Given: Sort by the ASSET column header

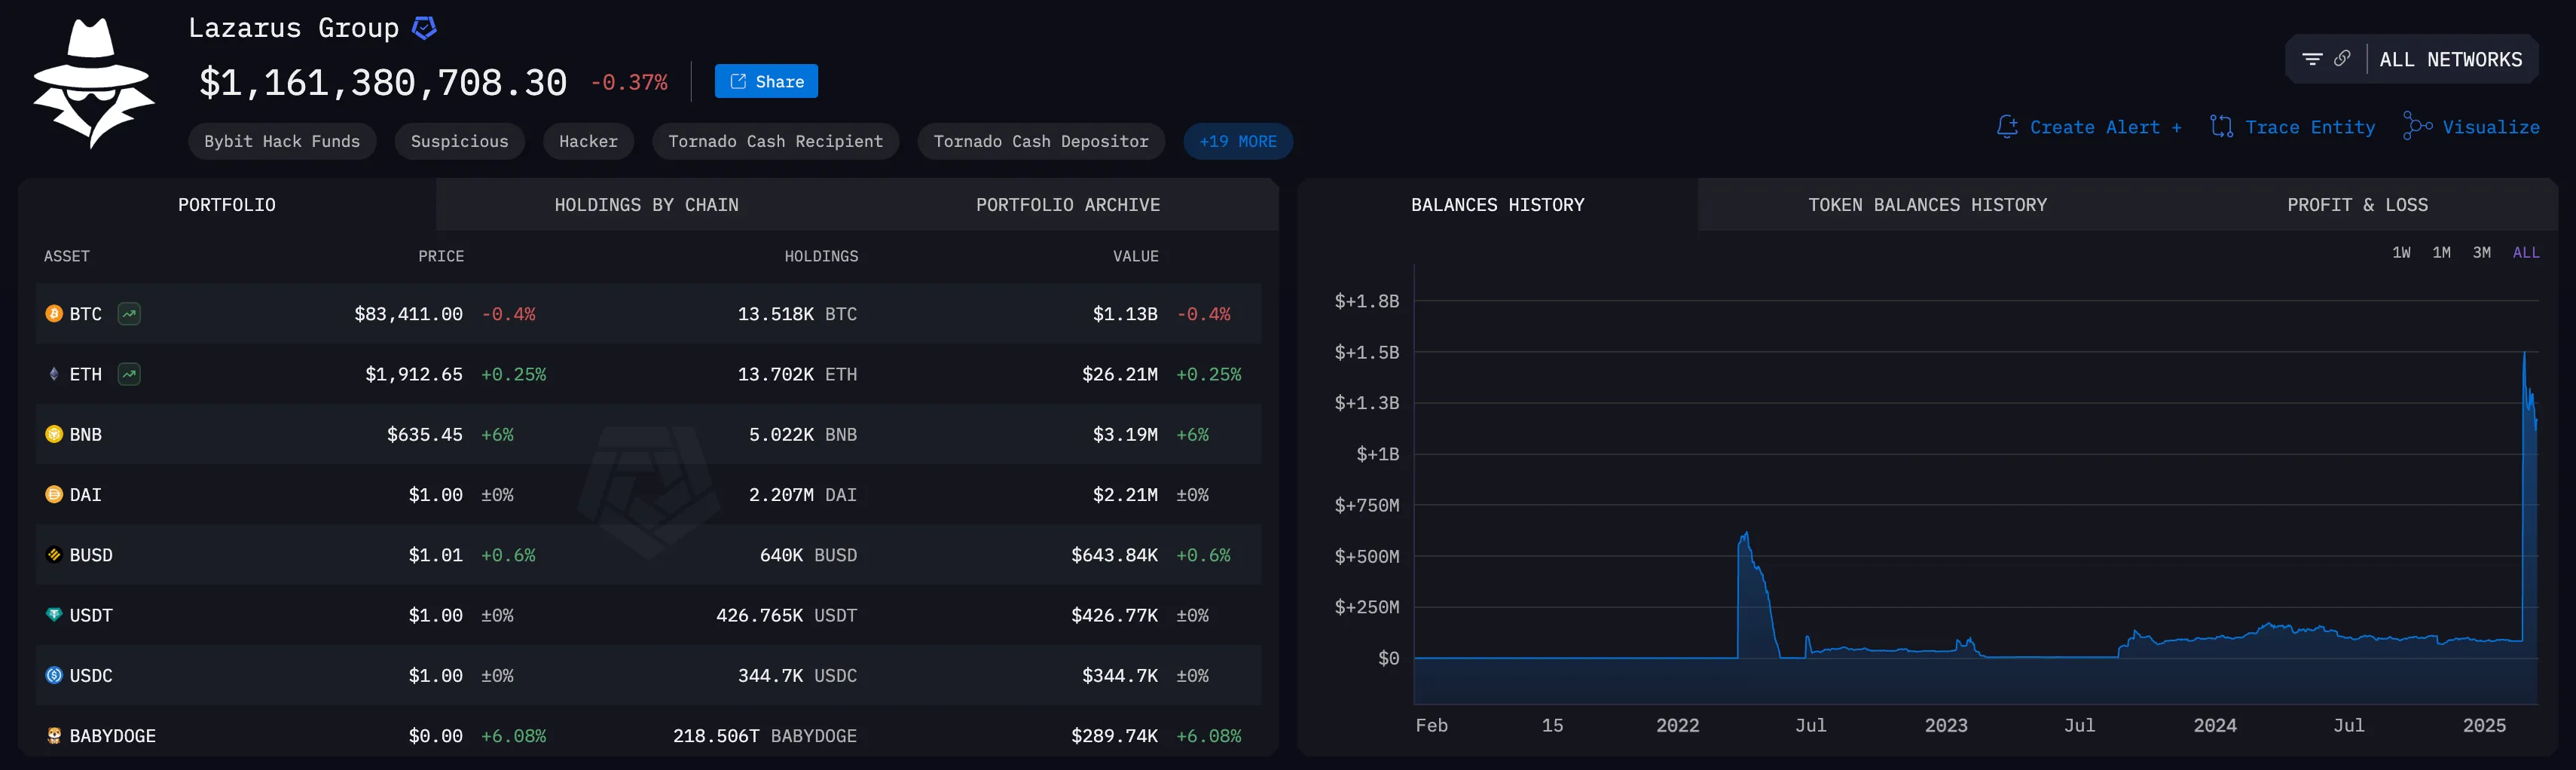Looking at the screenshot, I should click(67, 256).
